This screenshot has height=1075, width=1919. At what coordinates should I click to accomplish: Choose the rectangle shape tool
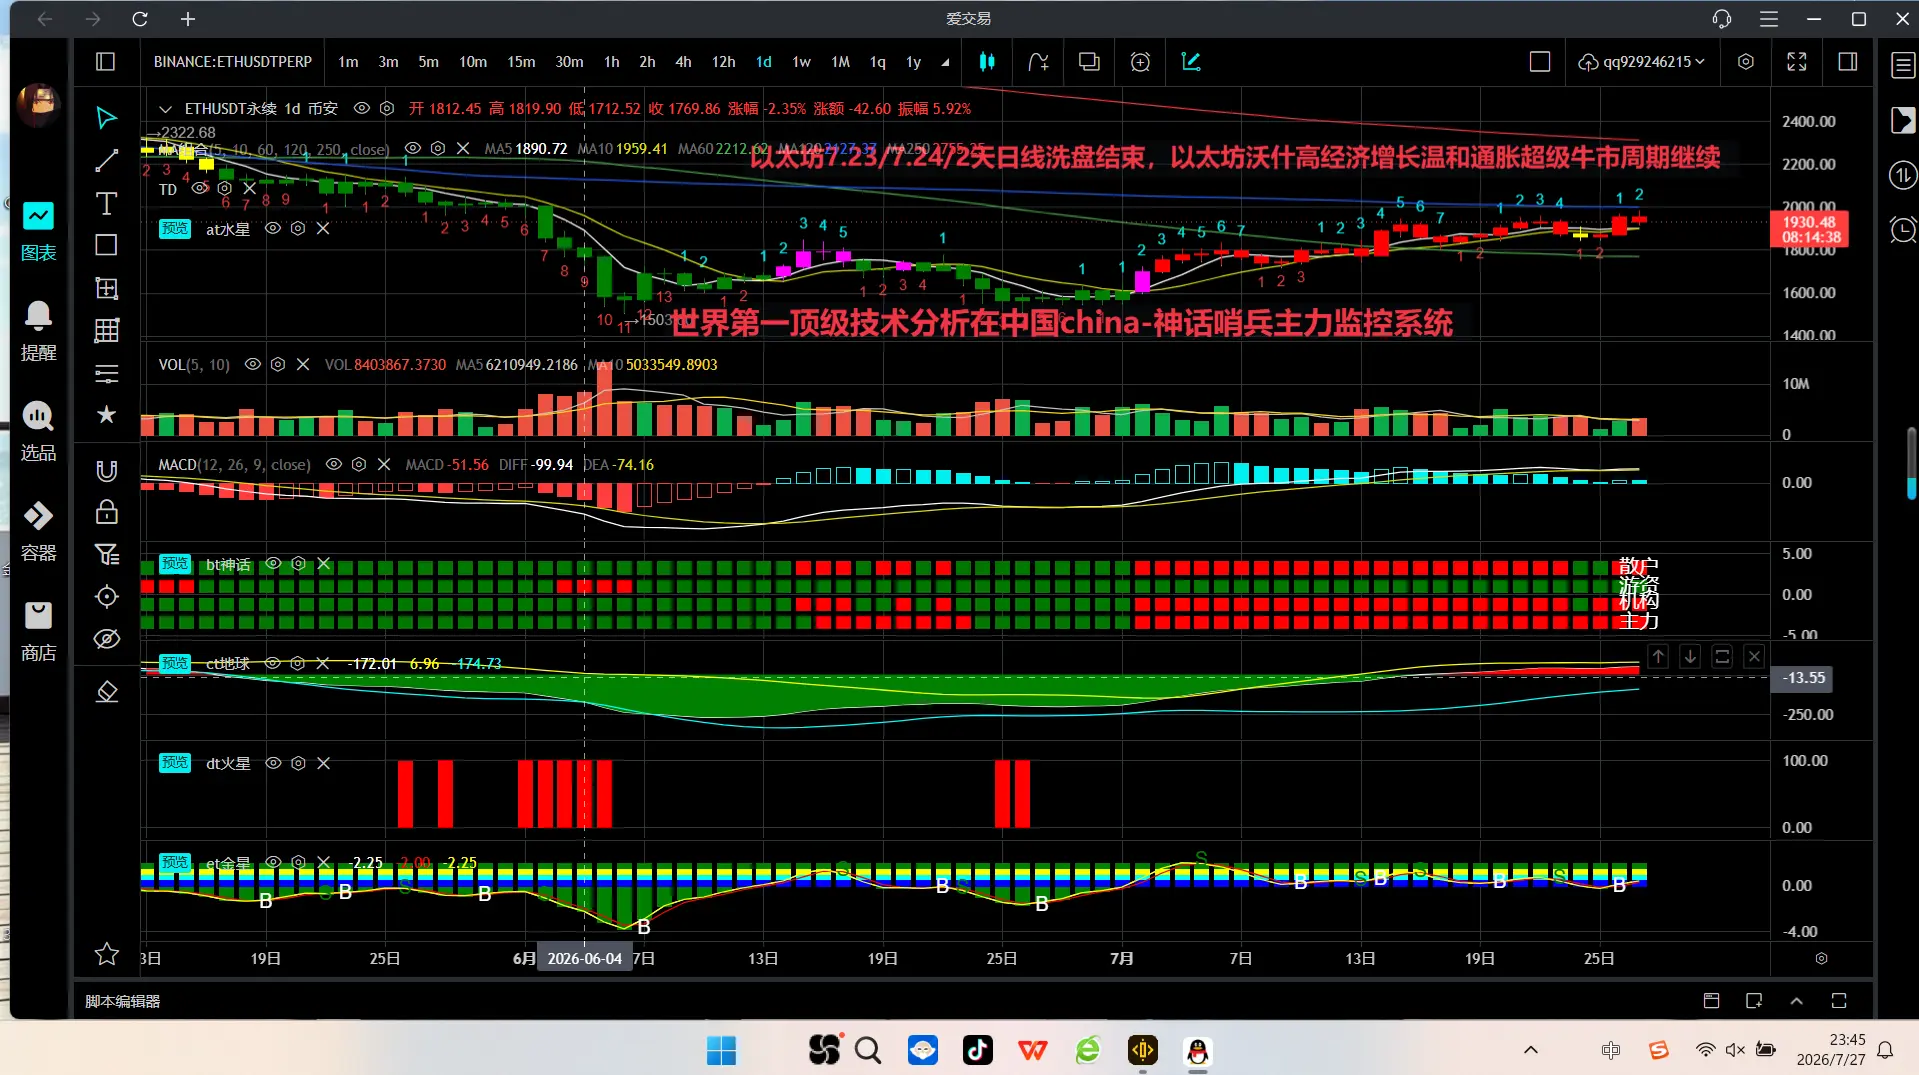click(x=106, y=246)
